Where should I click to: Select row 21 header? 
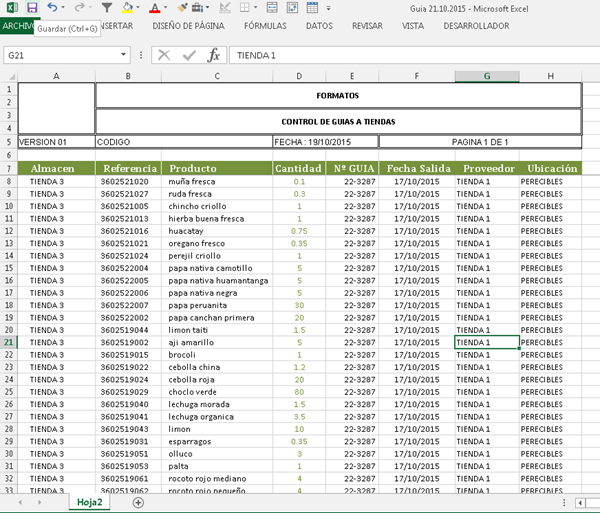[x=8, y=342]
